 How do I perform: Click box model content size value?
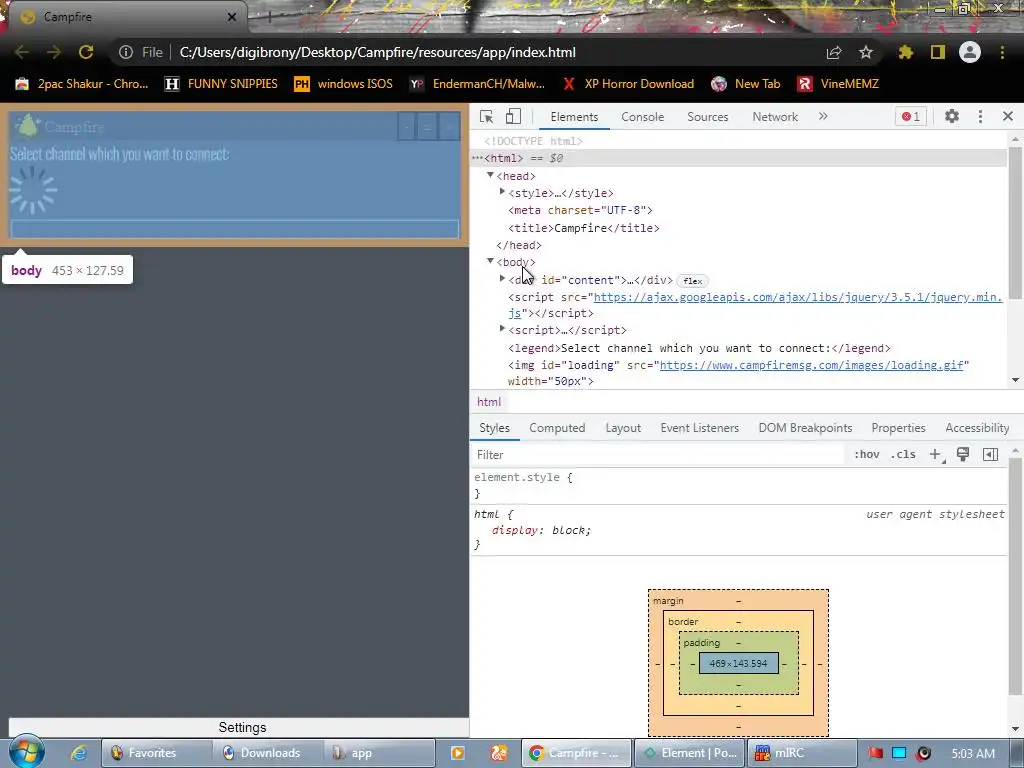(739, 664)
